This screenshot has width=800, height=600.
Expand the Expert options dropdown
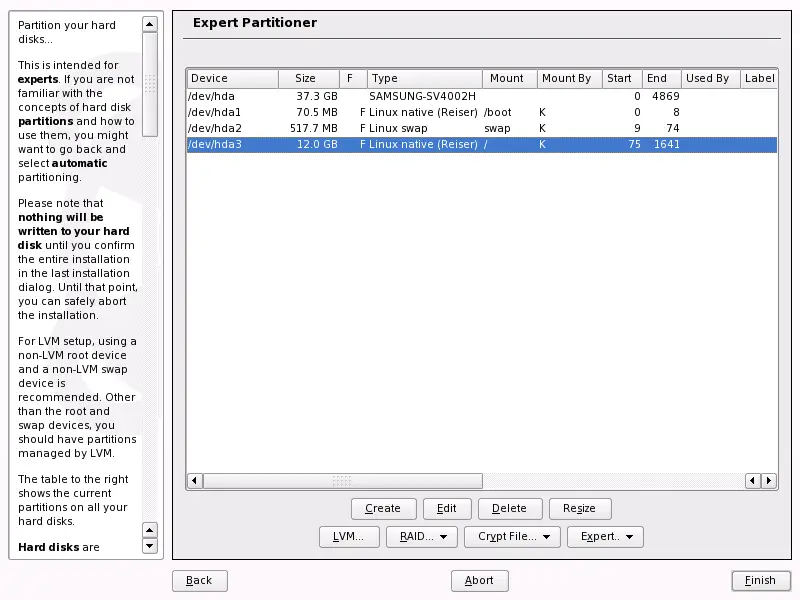click(605, 537)
